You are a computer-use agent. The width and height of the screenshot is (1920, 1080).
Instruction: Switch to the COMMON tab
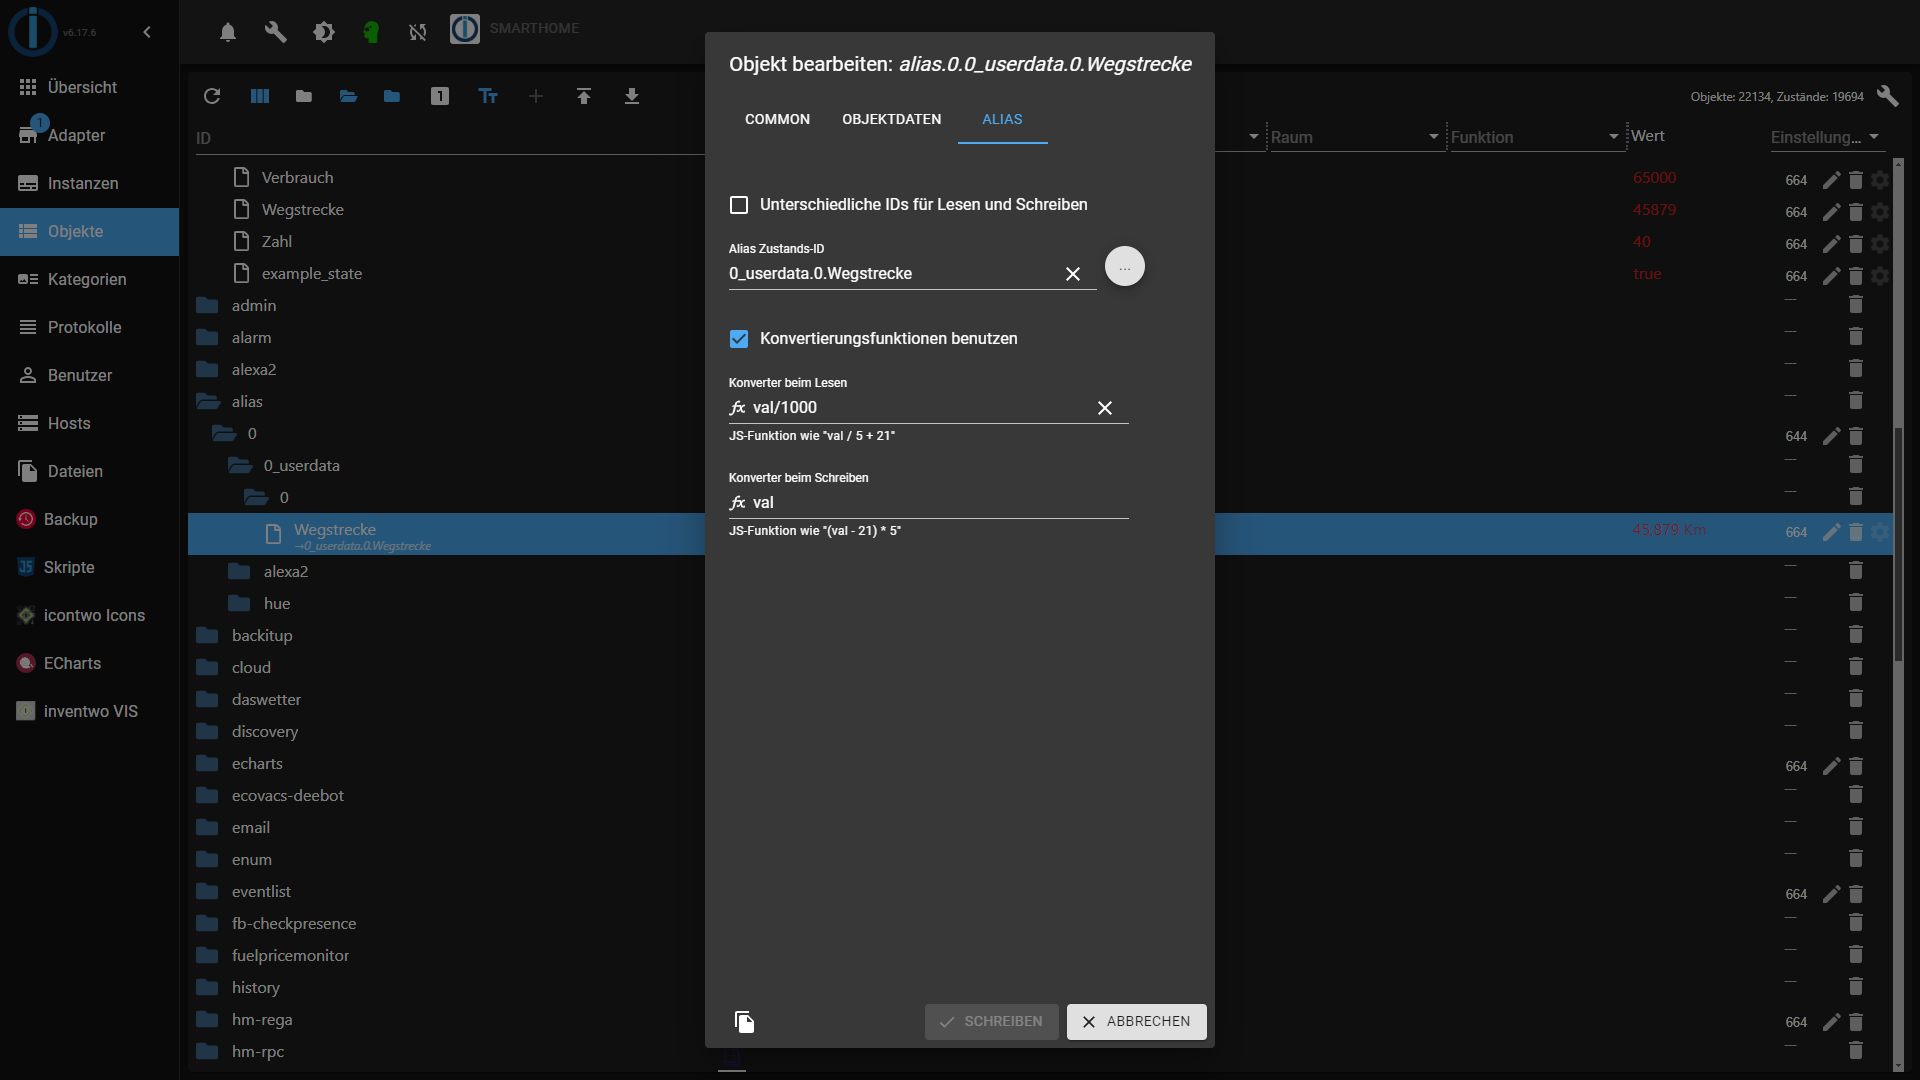pos(777,119)
